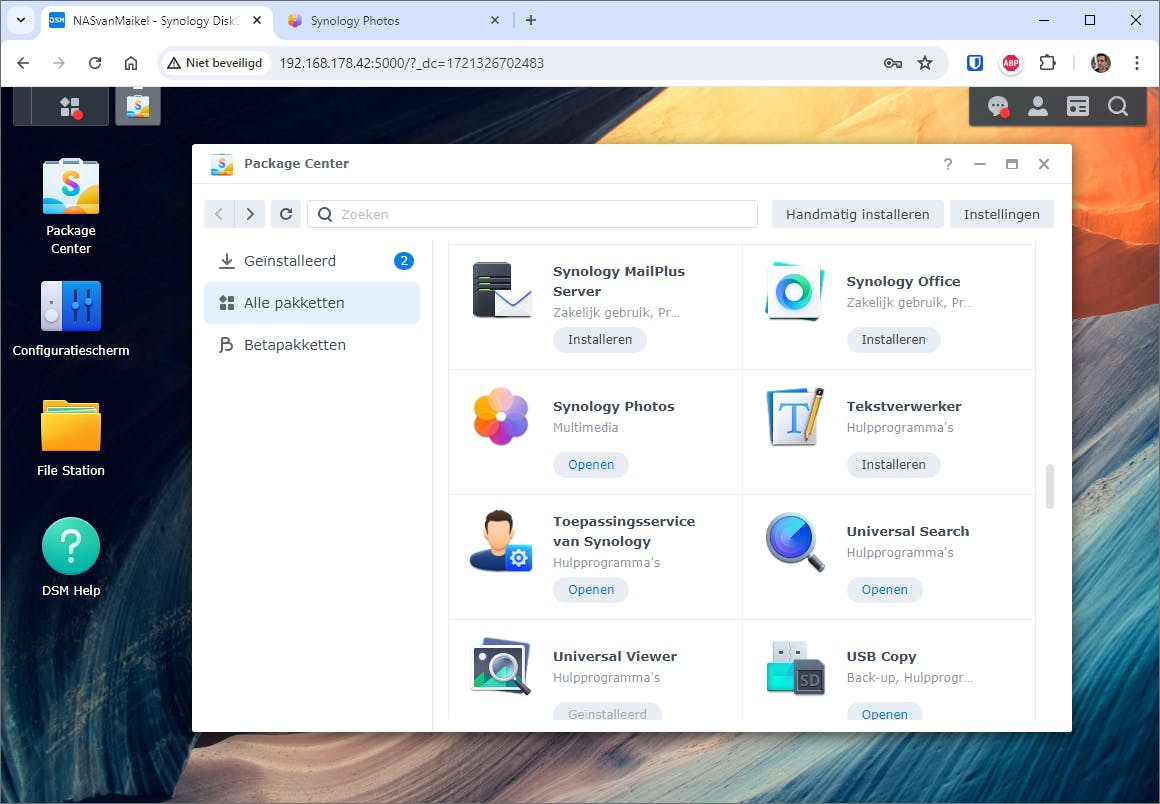
Task: Install Synology Office
Action: (x=894, y=339)
